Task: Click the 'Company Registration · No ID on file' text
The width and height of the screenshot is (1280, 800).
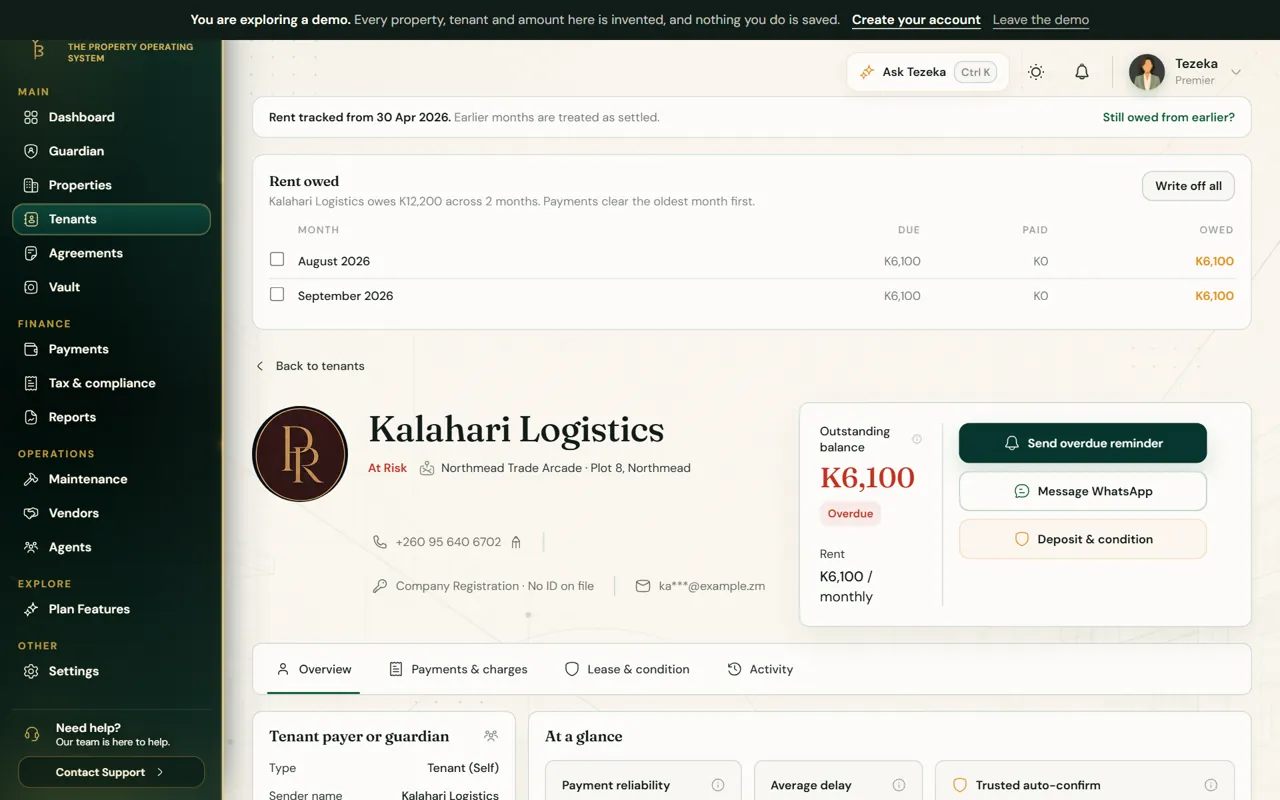Action: pyautogui.click(x=495, y=586)
